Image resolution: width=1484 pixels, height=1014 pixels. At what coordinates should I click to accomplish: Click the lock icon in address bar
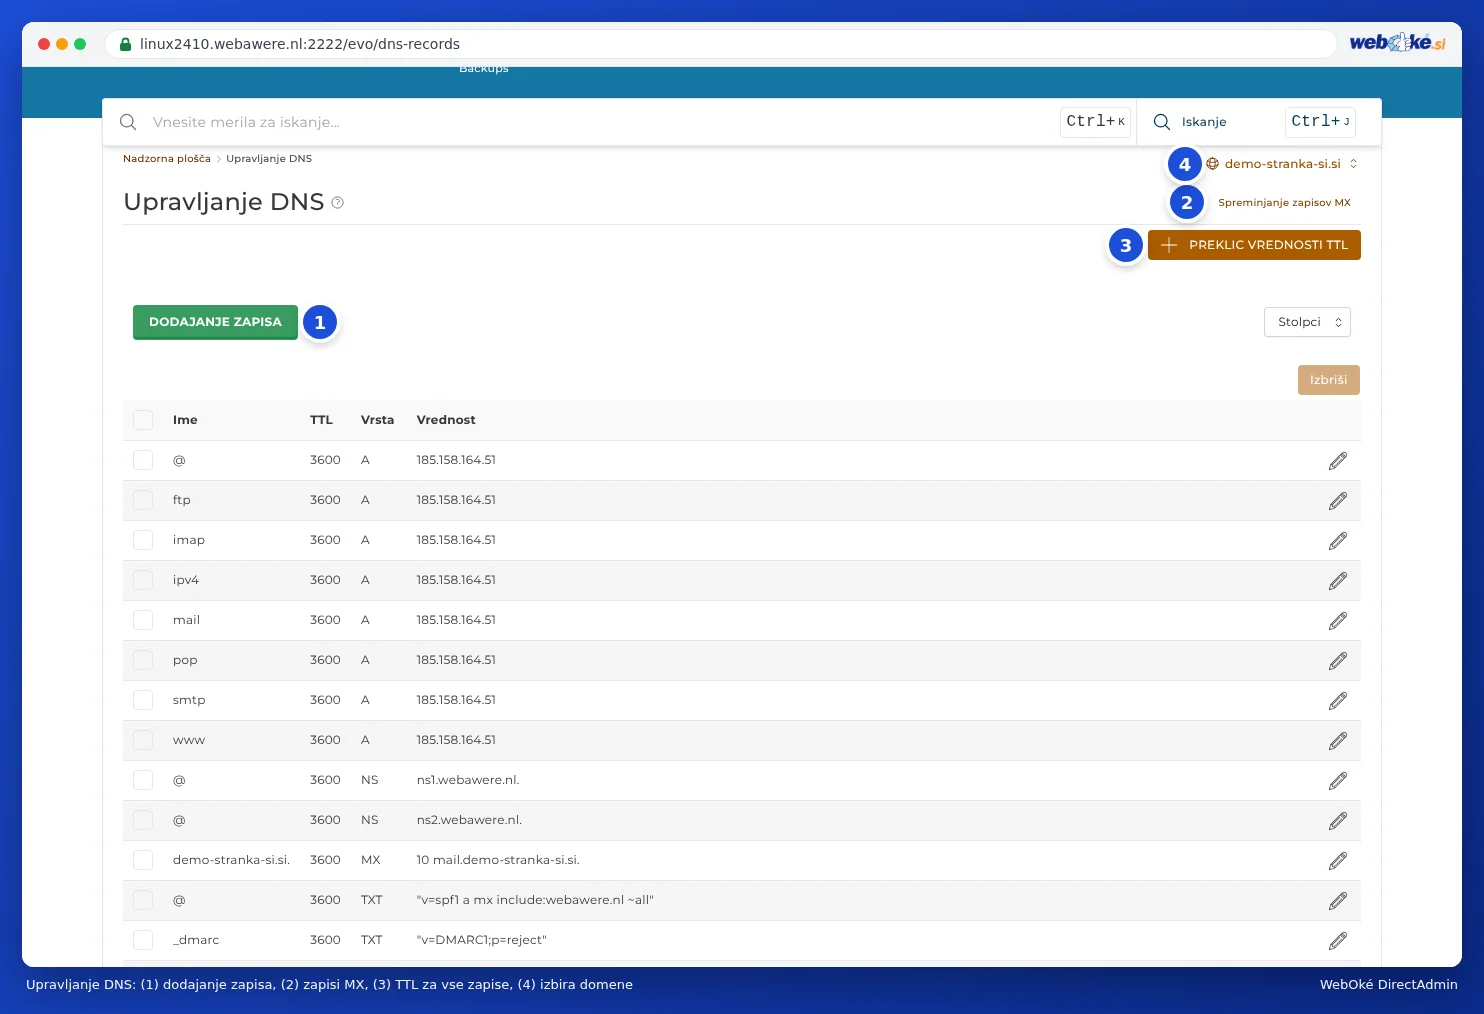coord(125,44)
